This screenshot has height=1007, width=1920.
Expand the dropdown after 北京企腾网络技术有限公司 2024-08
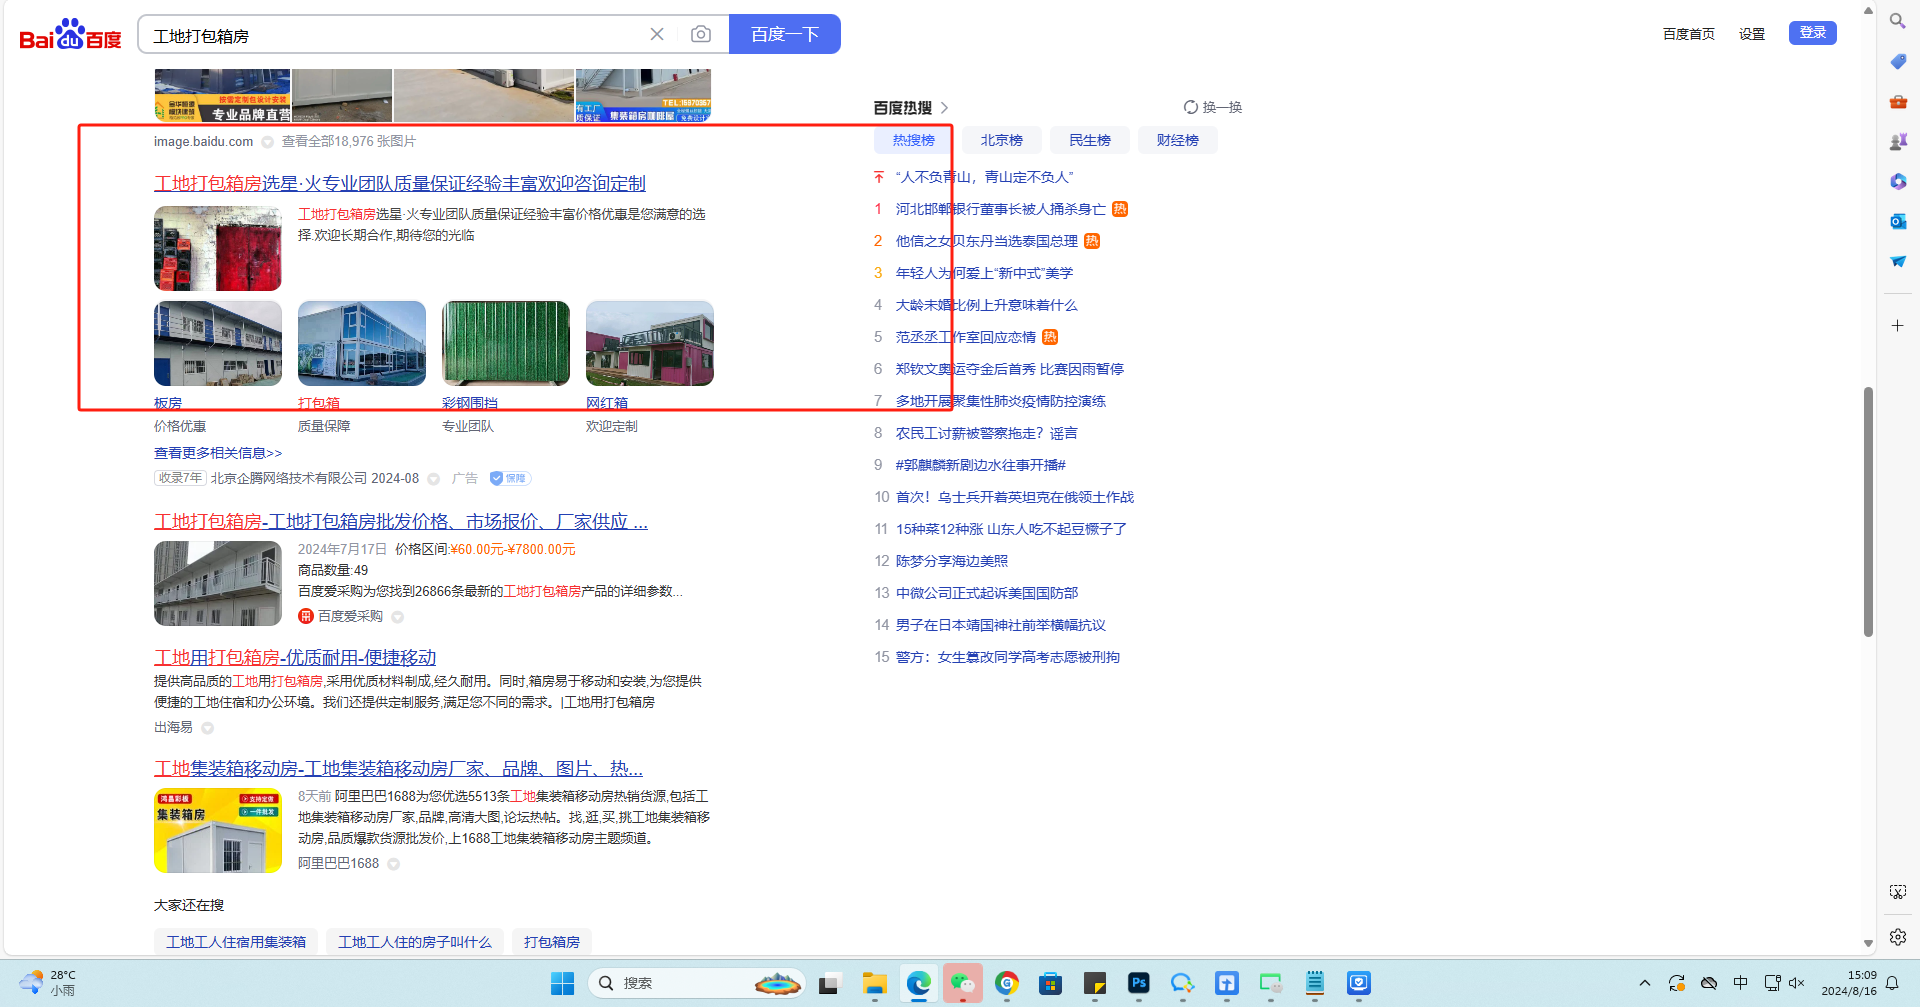click(433, 479)
